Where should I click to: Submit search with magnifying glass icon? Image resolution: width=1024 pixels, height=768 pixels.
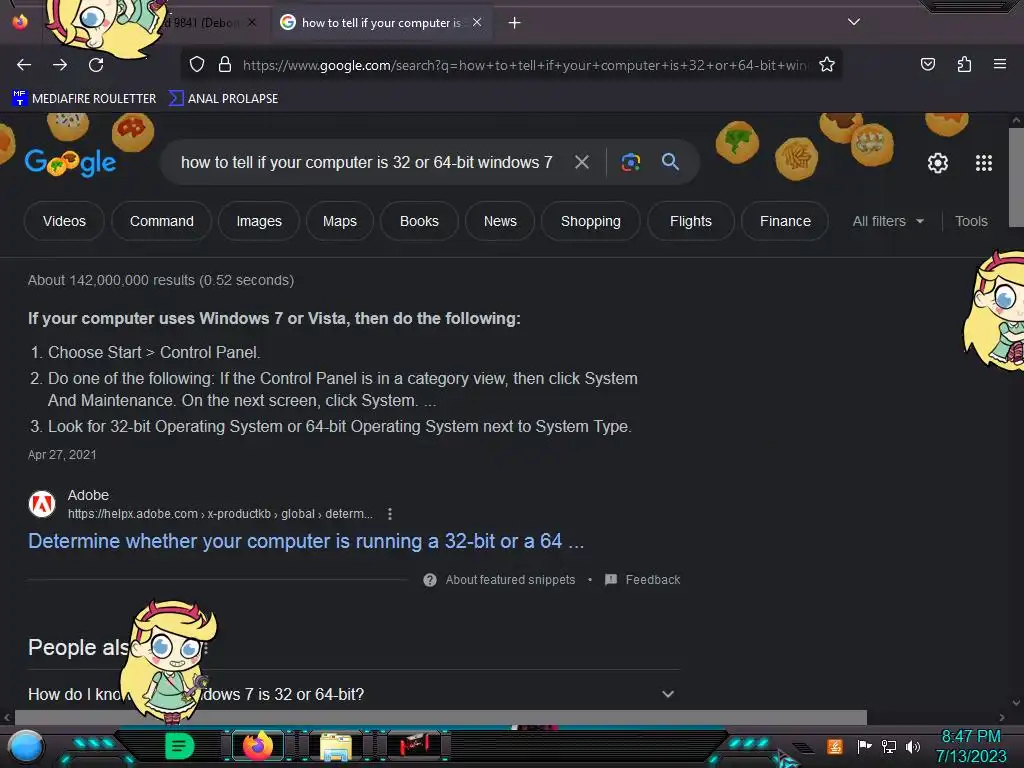(x=670, y=161)
